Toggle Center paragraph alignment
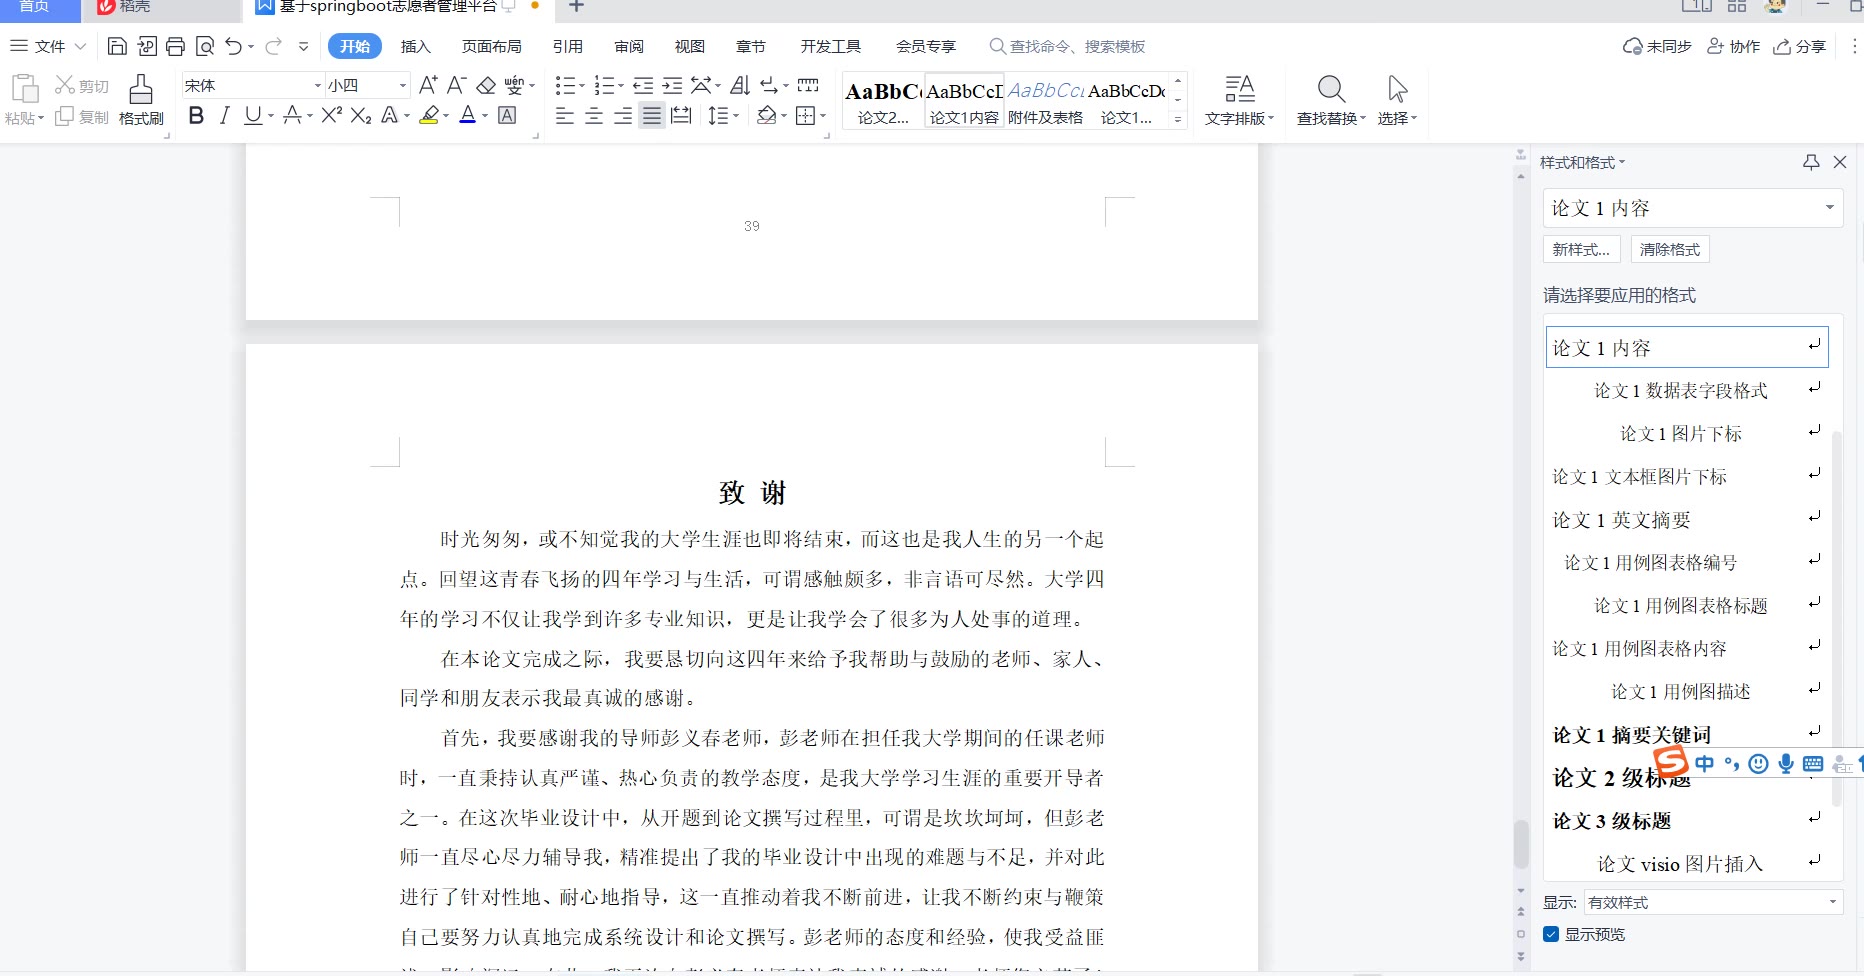This screenshot has width=1864, height=976. [594, 116]
